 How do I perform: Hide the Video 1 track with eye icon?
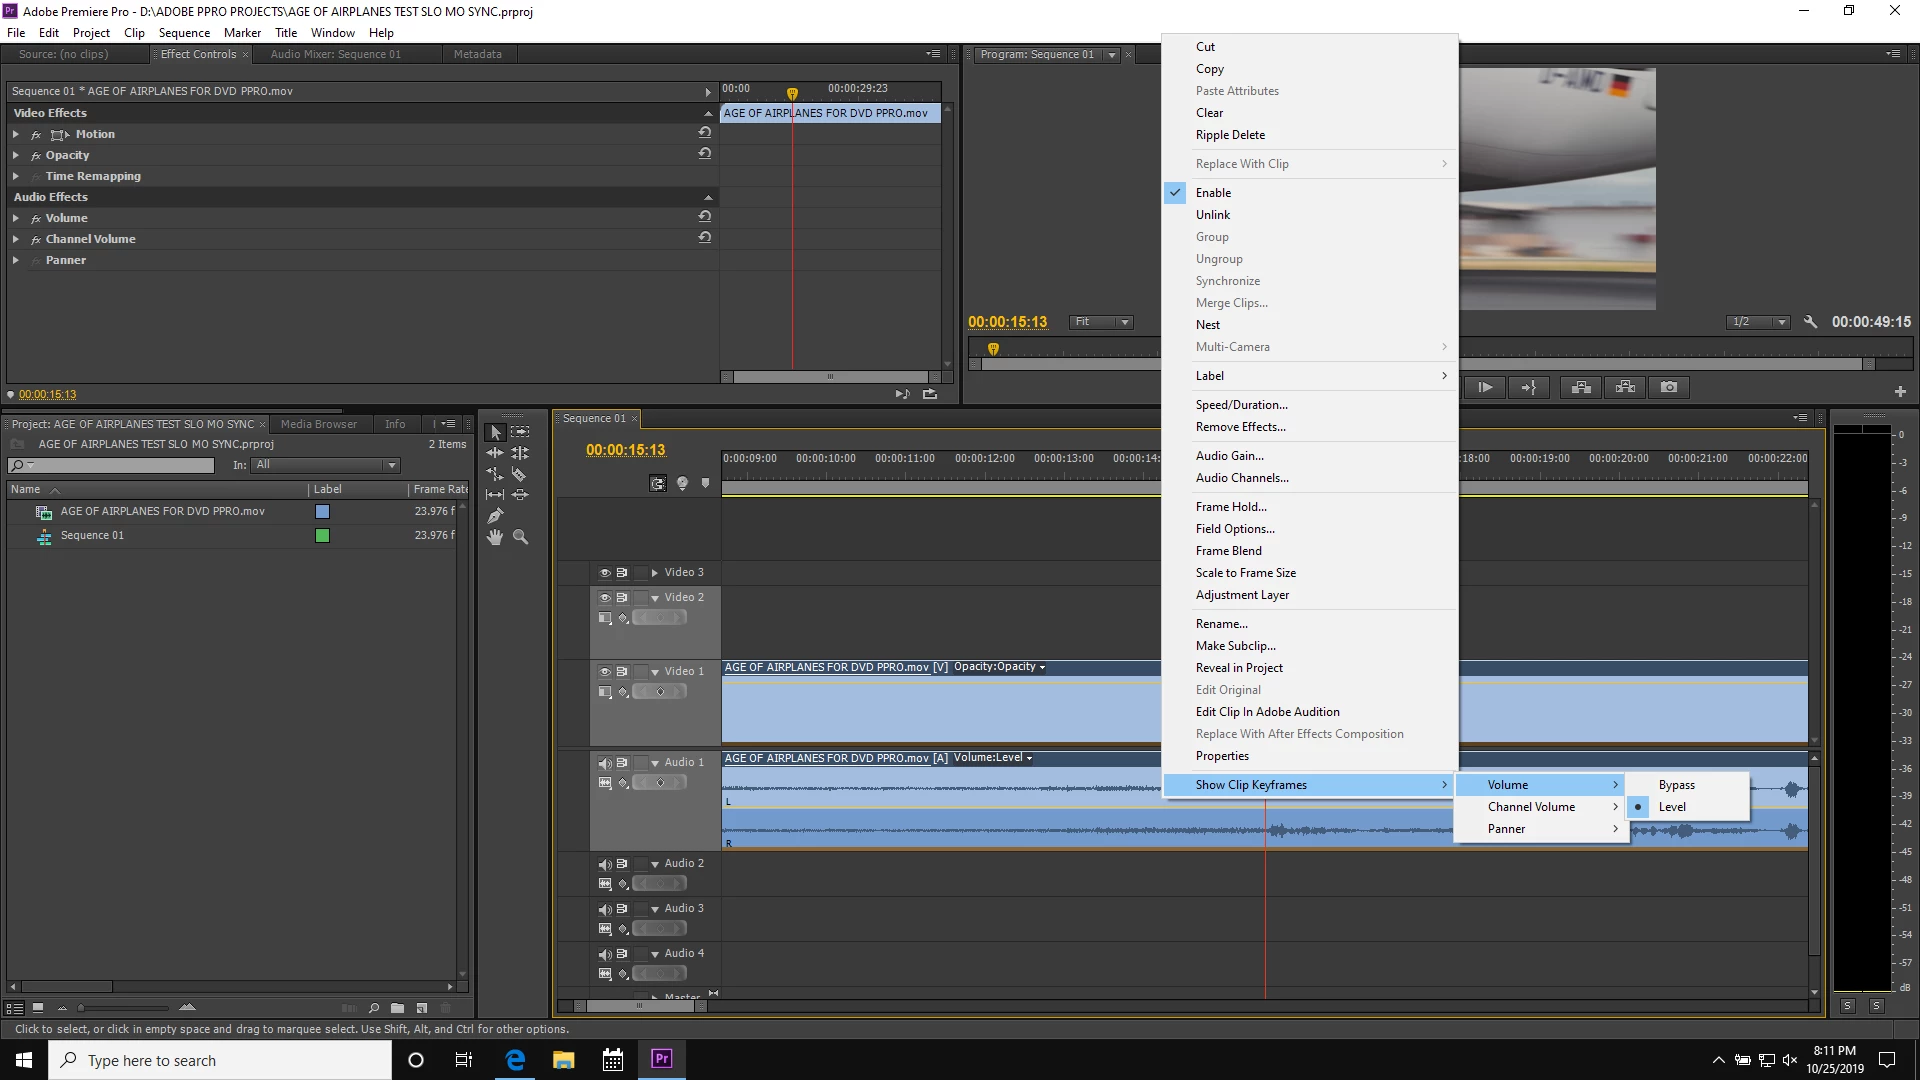605,672
